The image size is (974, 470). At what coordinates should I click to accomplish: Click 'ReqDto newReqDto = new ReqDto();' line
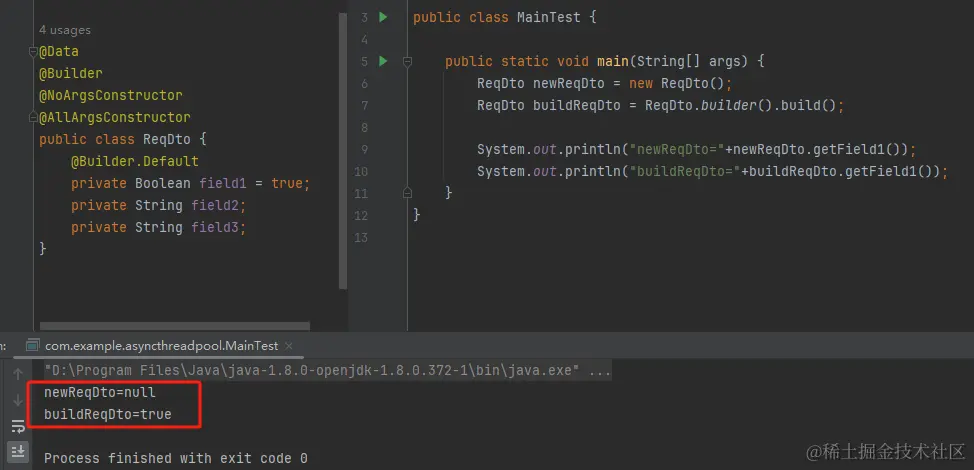point(604,83)
